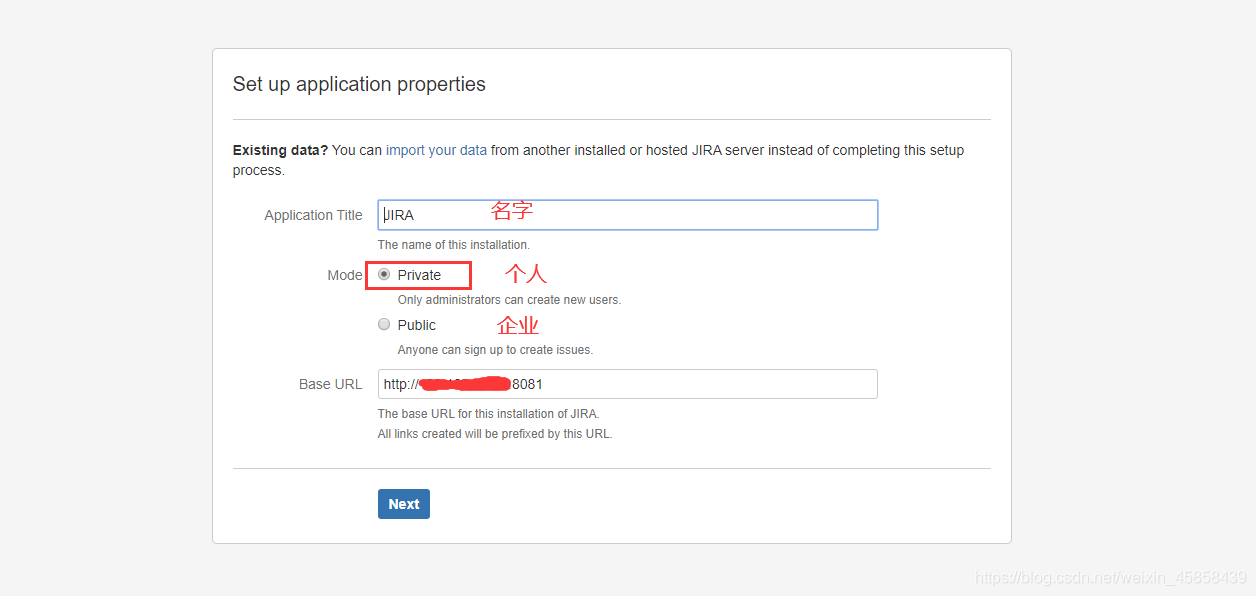Click the Mode label

(x=345, y=275)
